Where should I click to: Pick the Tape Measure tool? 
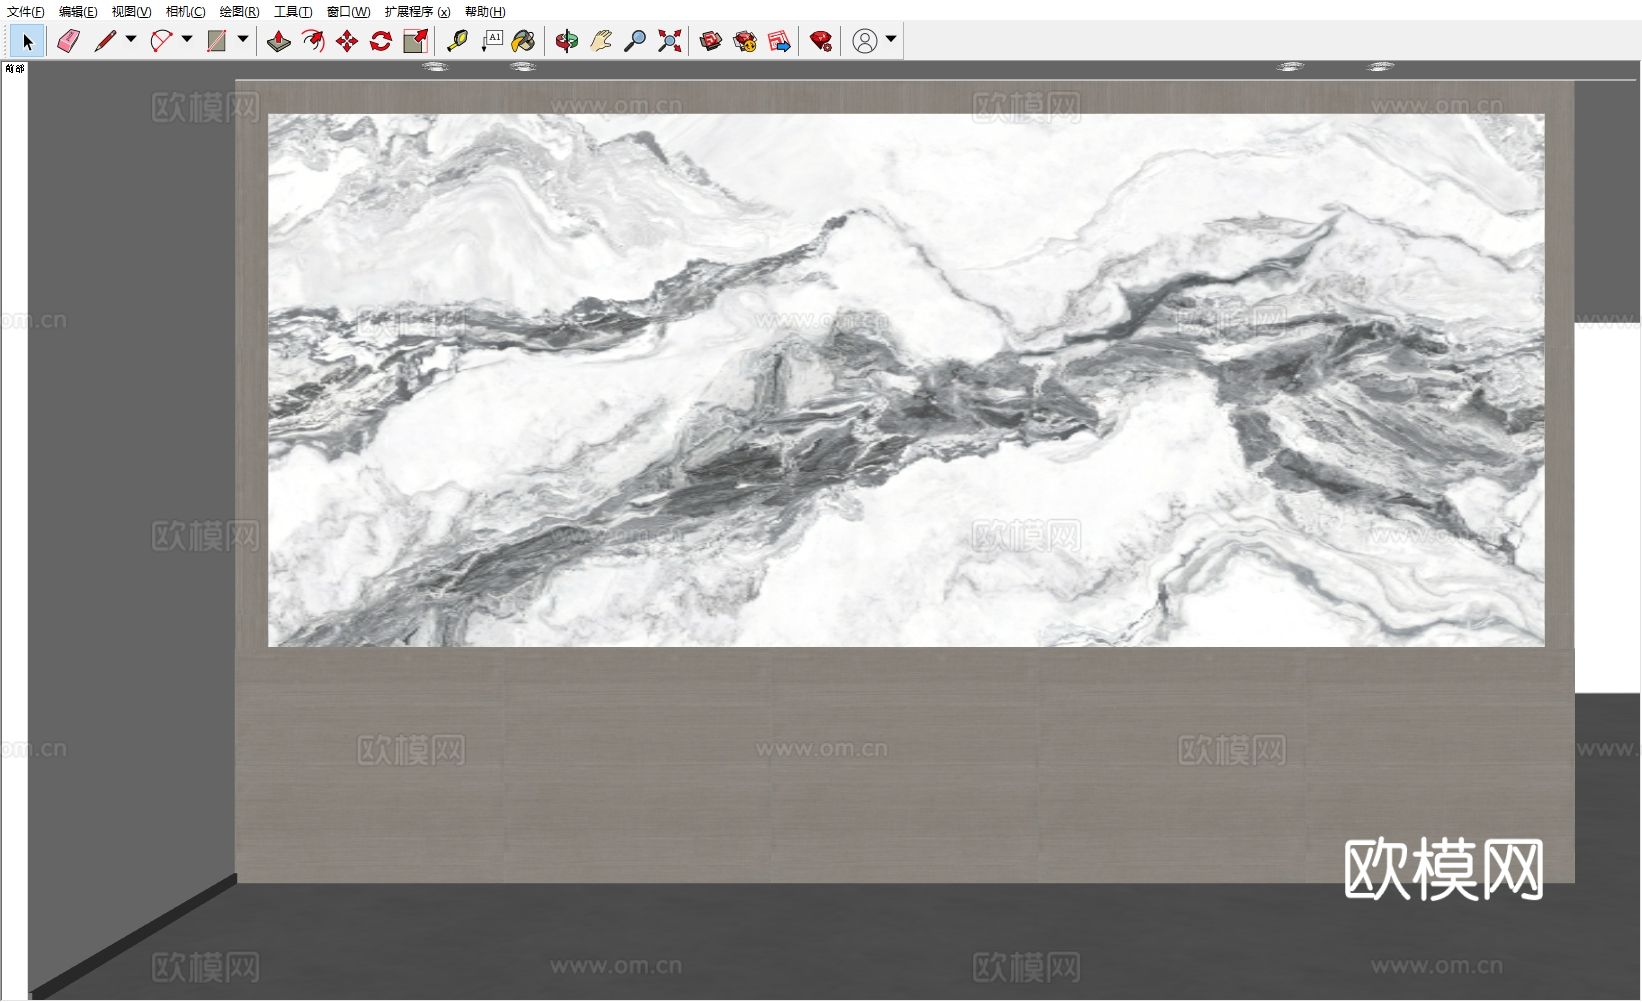pyautogui.click(x=457, y=41)
